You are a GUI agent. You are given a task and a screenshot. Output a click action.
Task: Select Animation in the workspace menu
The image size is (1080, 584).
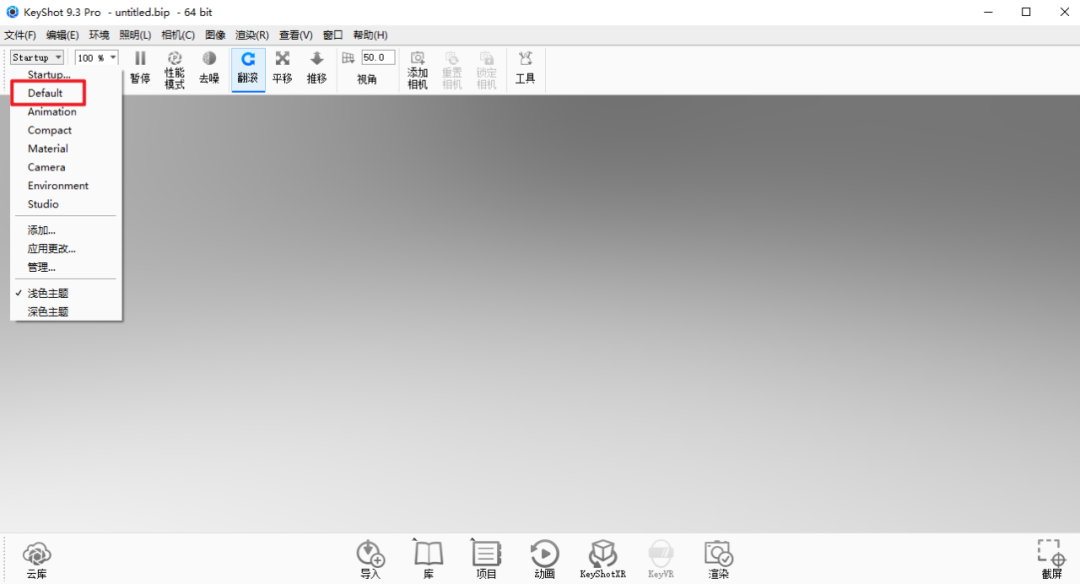[x=52, y=112]
